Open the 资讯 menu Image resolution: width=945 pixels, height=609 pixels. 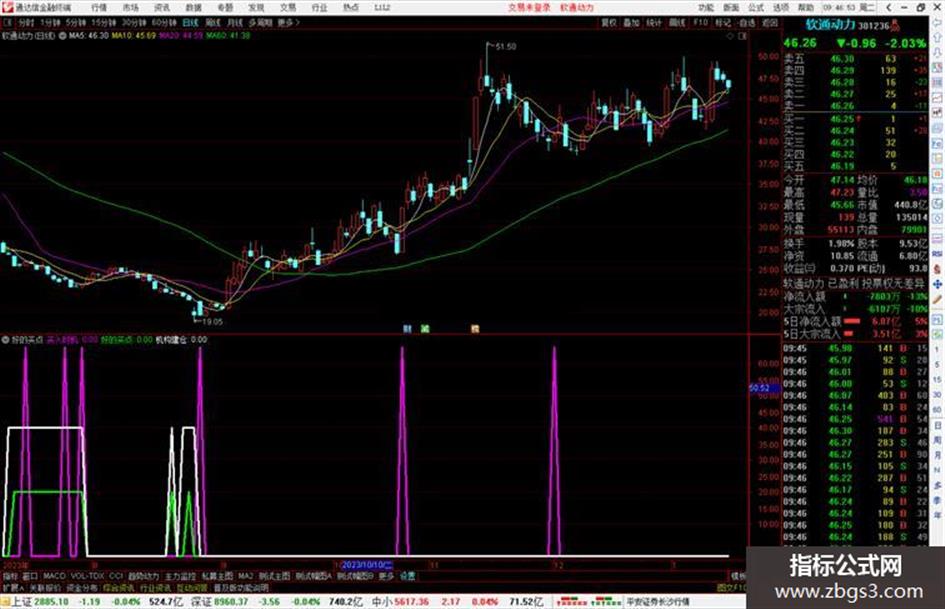162,8
